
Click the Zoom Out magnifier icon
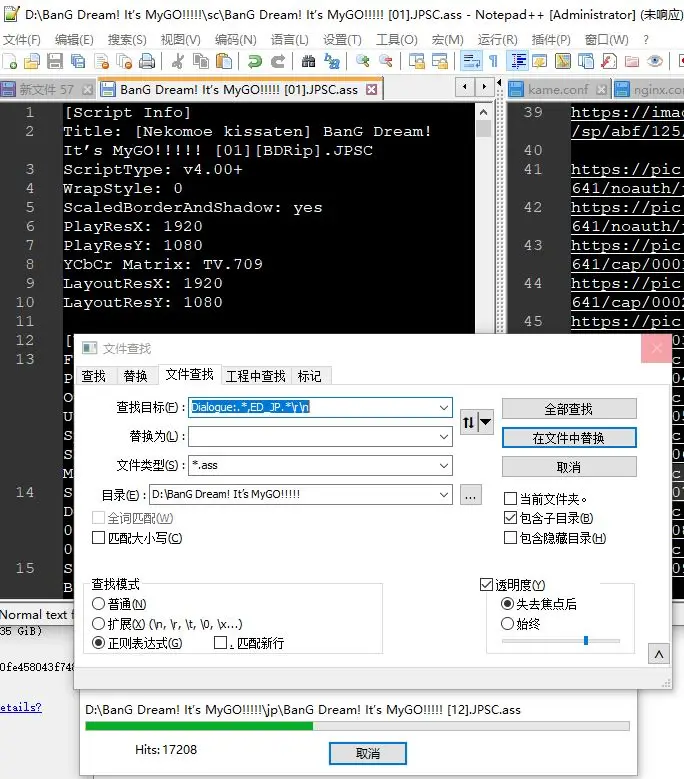coord(385,62)
